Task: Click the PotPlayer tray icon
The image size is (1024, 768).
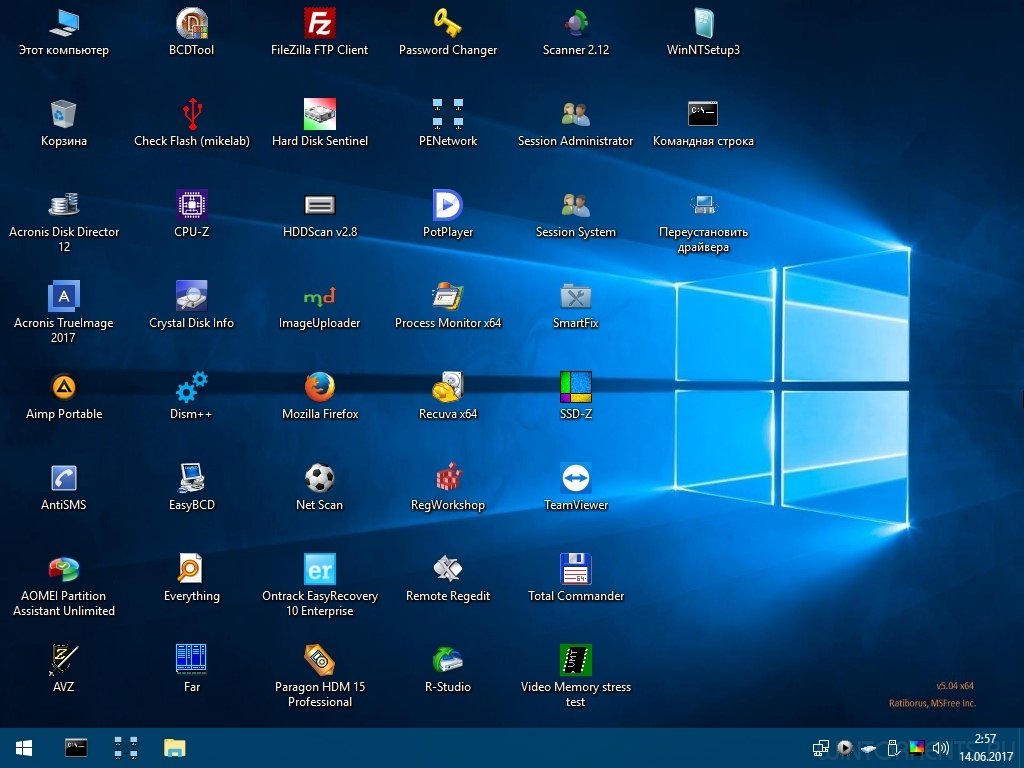Action: [844, 748]
